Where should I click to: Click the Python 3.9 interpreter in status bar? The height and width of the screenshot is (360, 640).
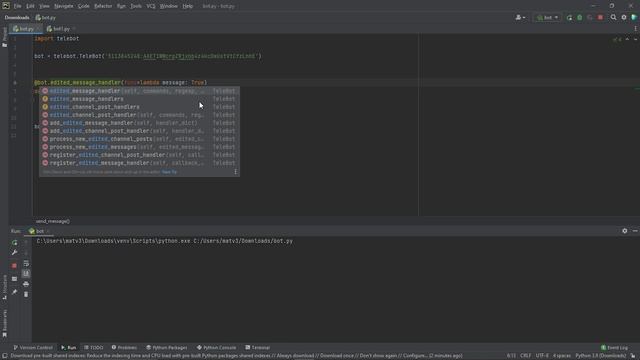point(600,356)
